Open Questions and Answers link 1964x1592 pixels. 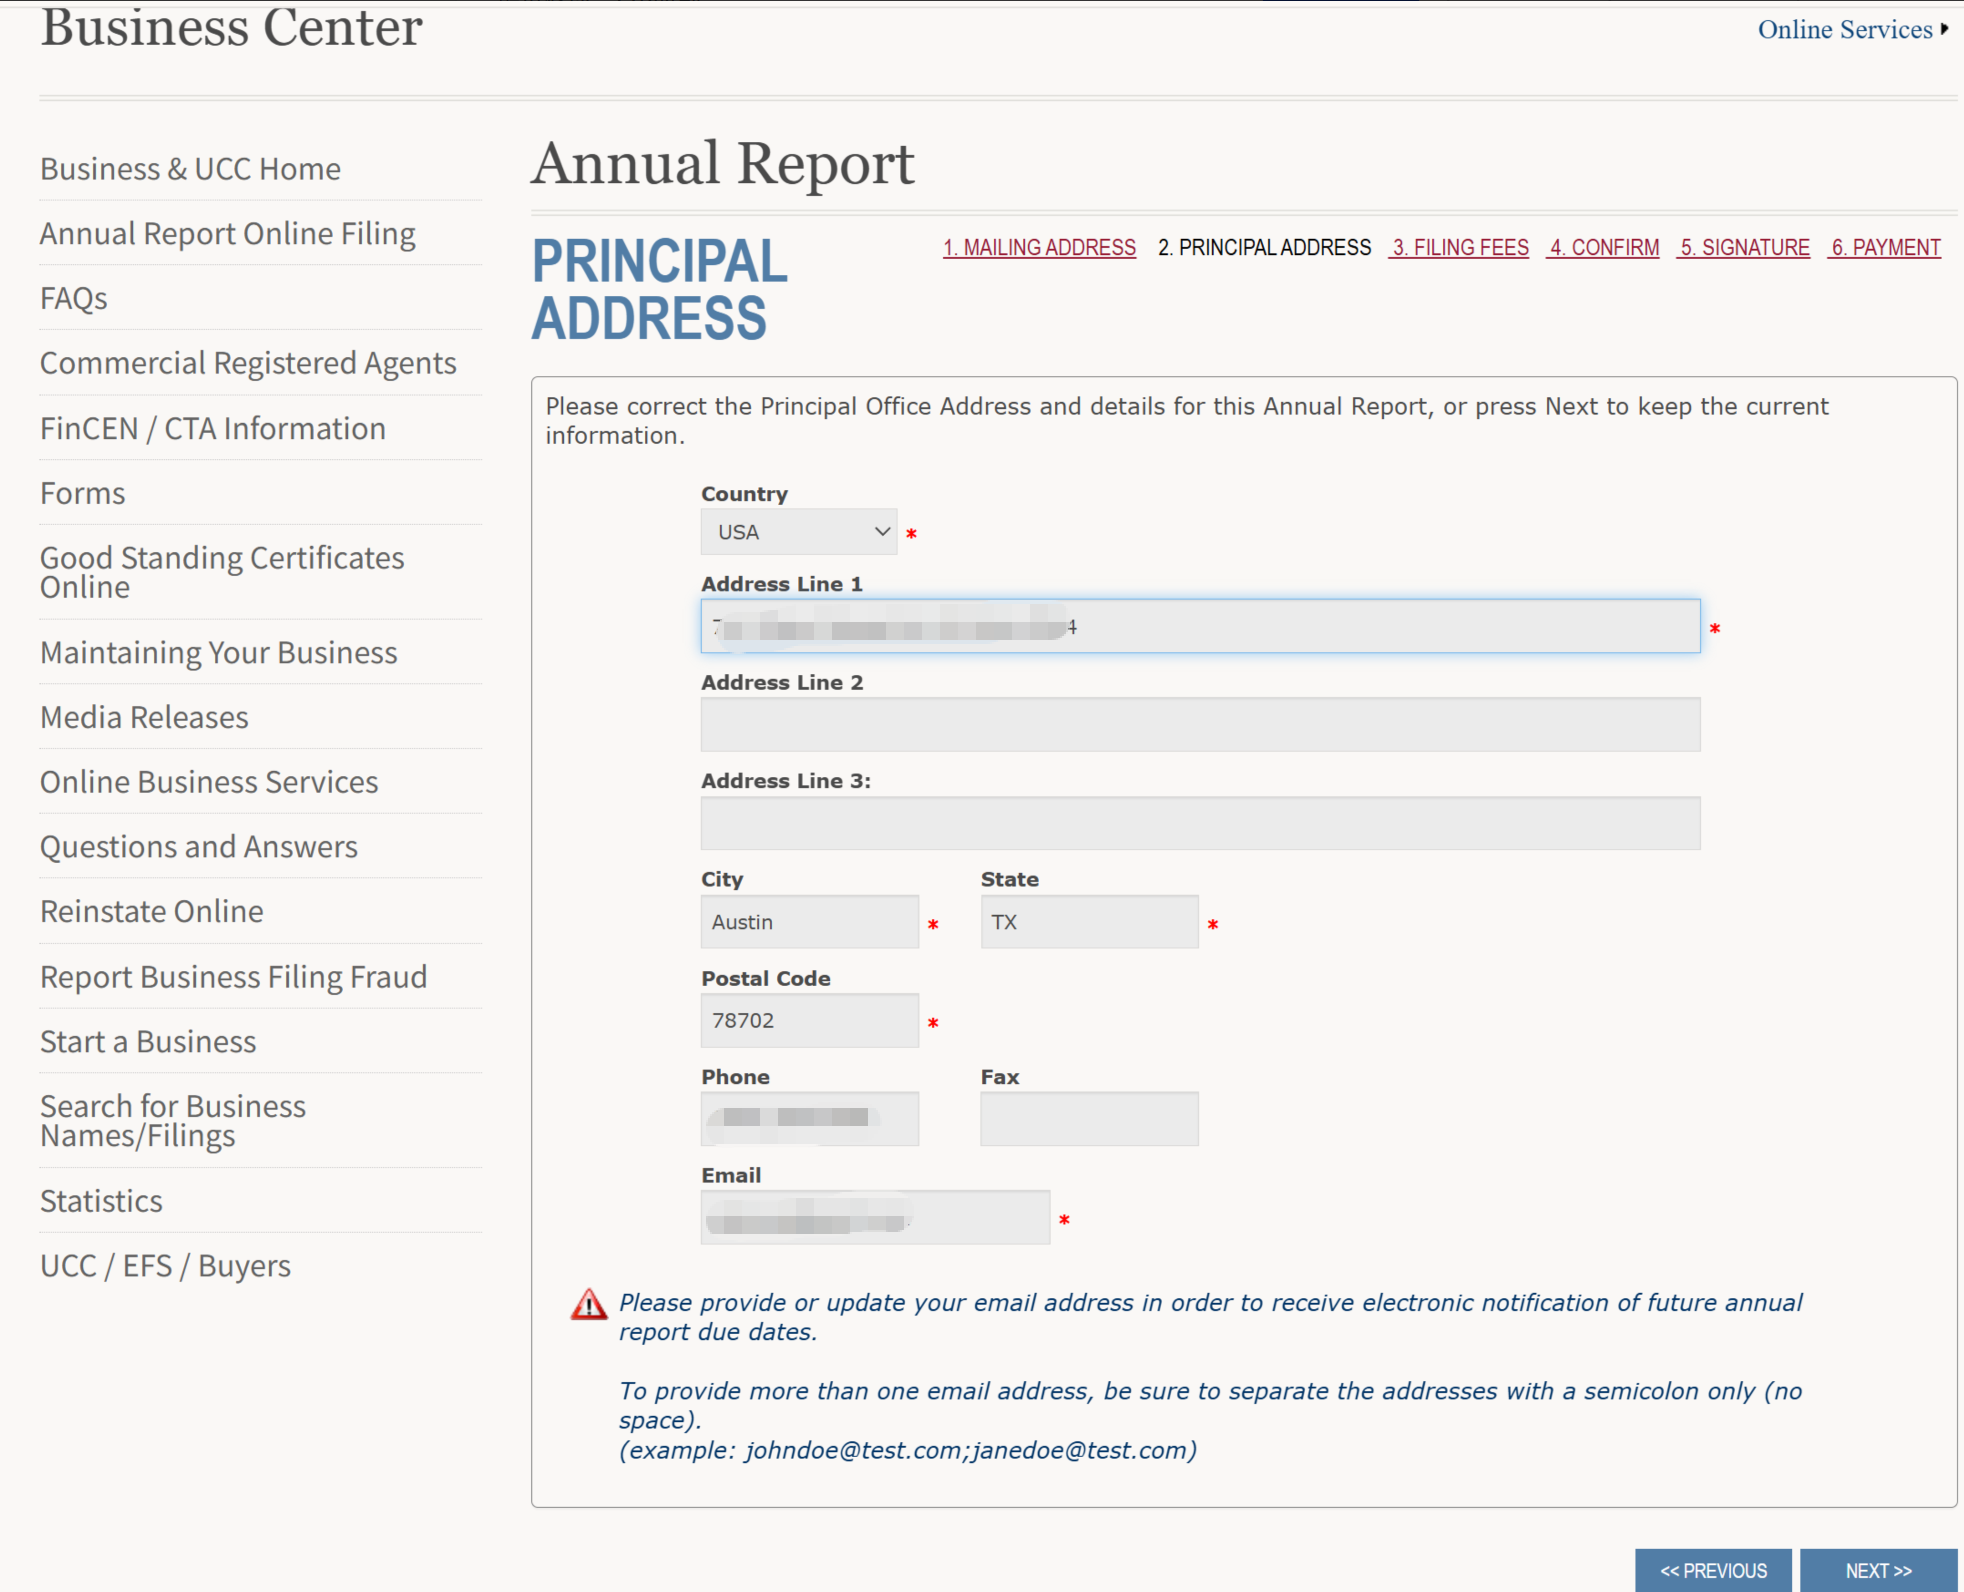point(198,847)
